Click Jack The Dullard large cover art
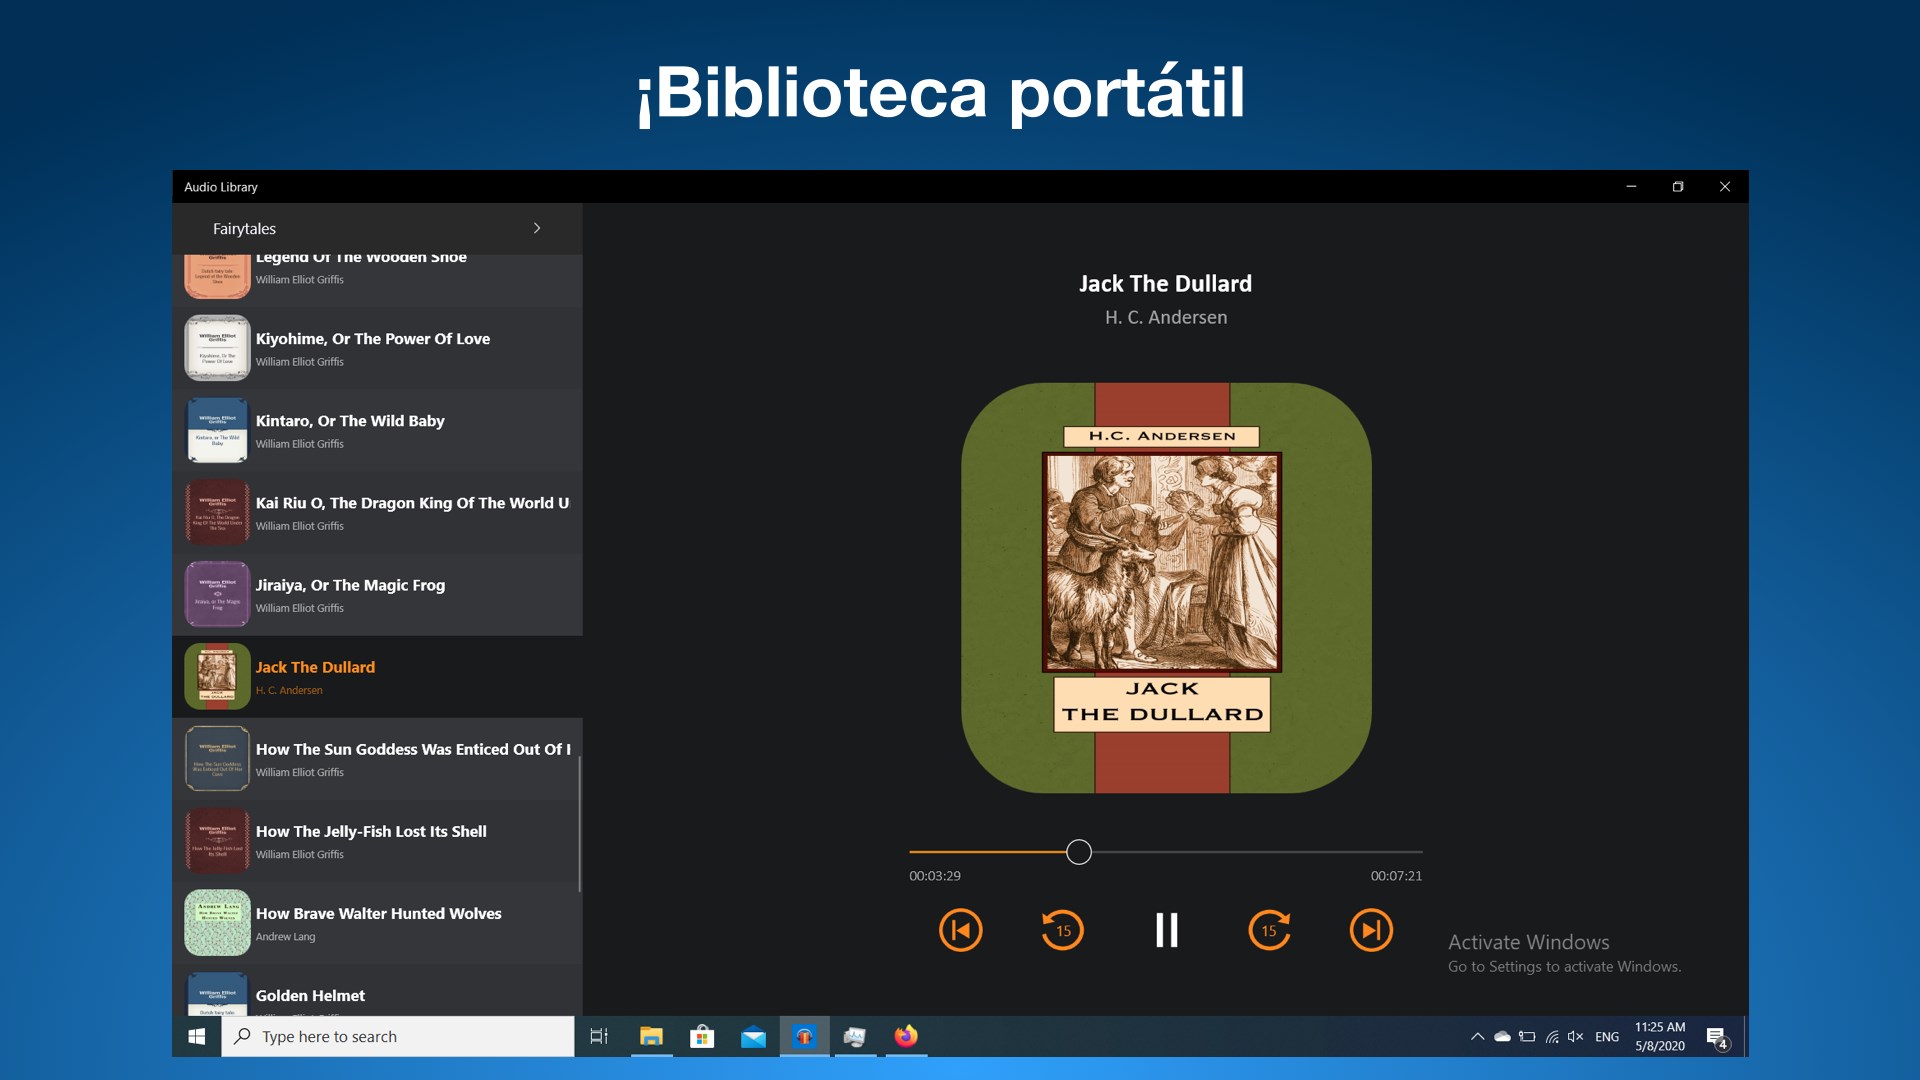This screenshot has height=1080, width=1920. 1166,588
